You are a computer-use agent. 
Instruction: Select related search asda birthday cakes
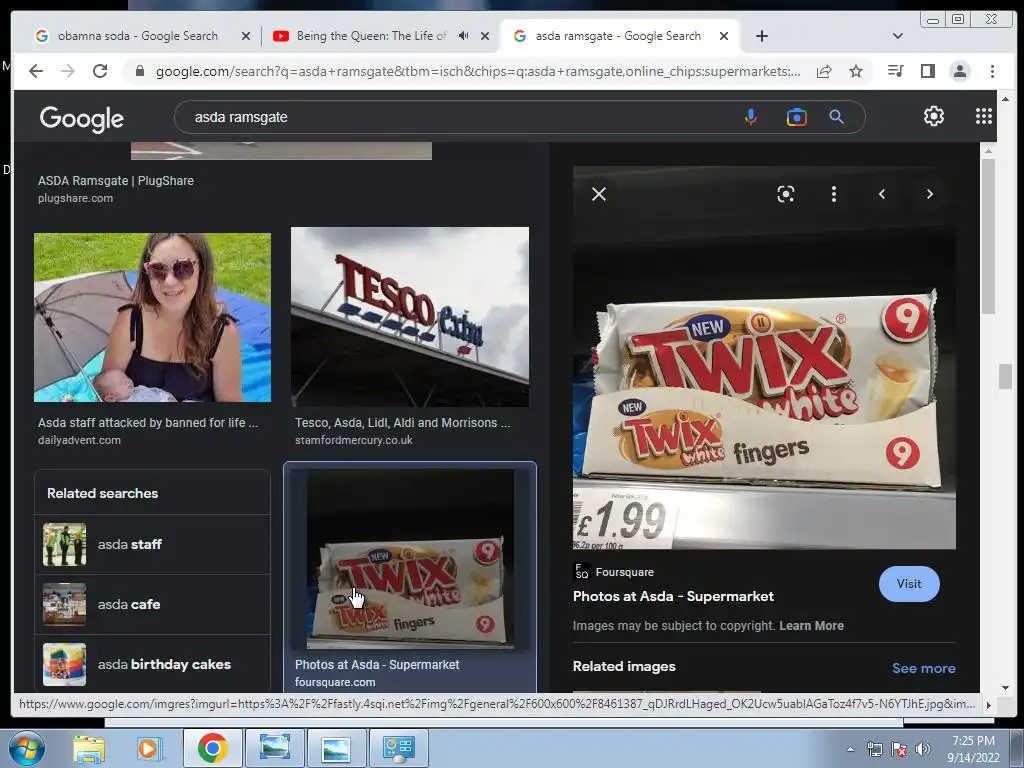point(152,664)
